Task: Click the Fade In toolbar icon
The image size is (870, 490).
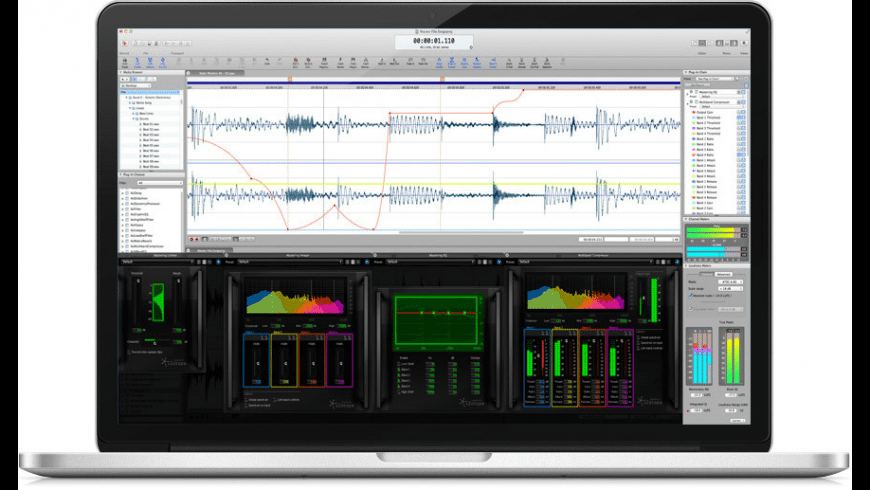Action: (x=411, y=62)
